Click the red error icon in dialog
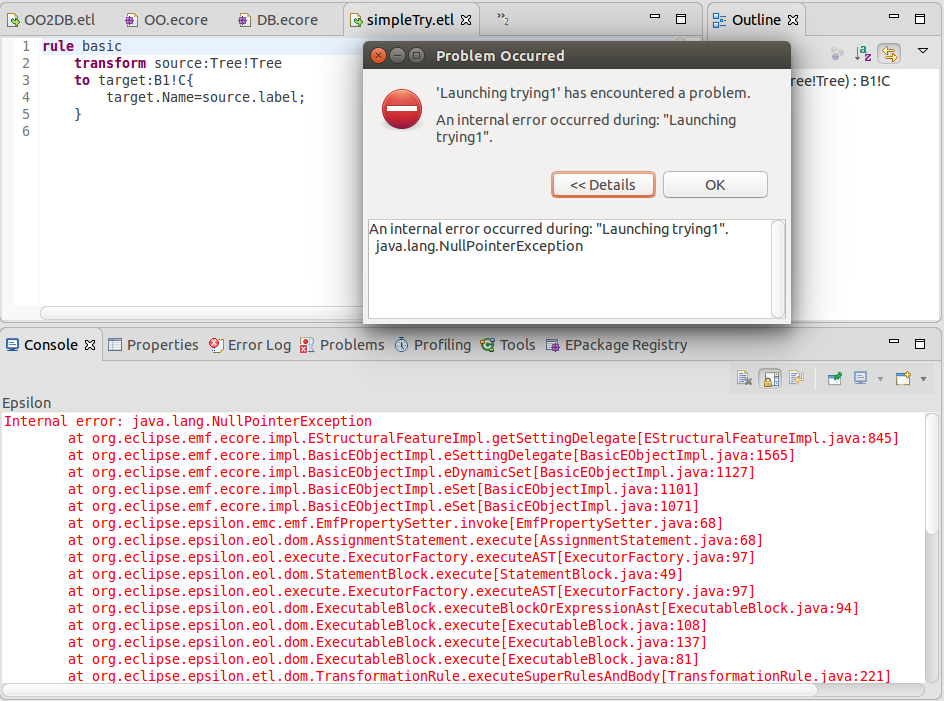 tap(402, 109)
